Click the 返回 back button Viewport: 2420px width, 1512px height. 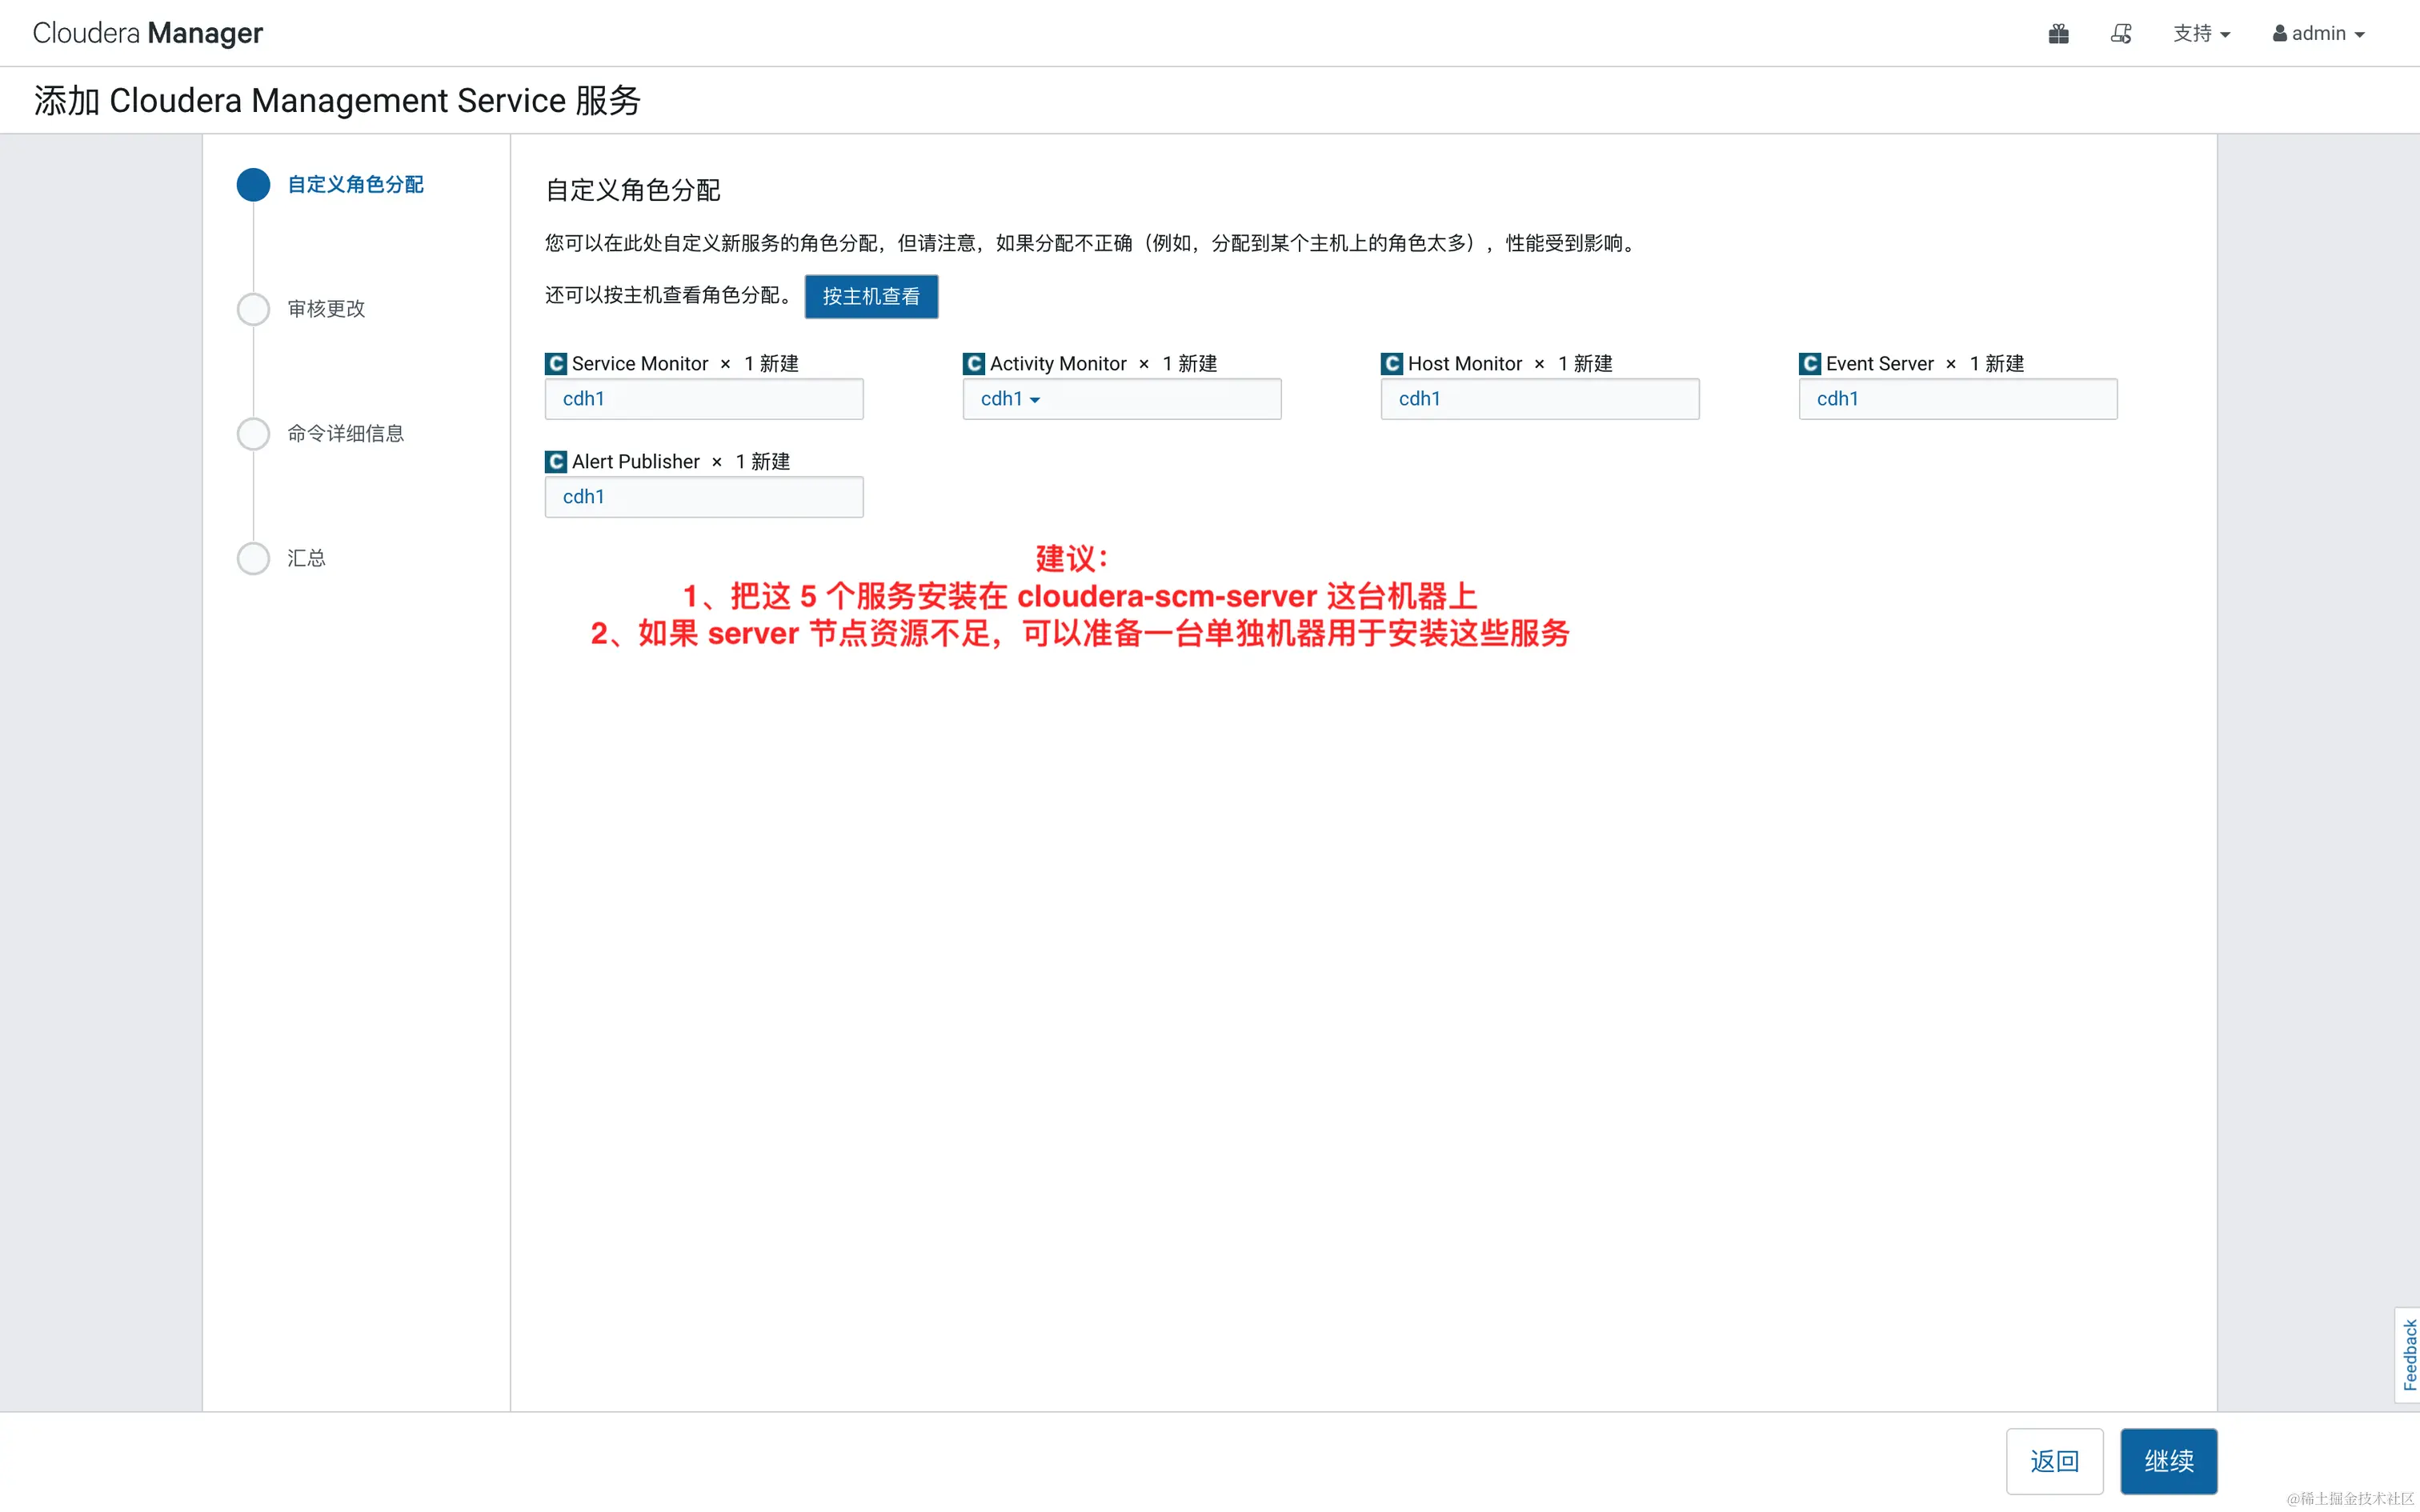(x=2054, y=1461)
